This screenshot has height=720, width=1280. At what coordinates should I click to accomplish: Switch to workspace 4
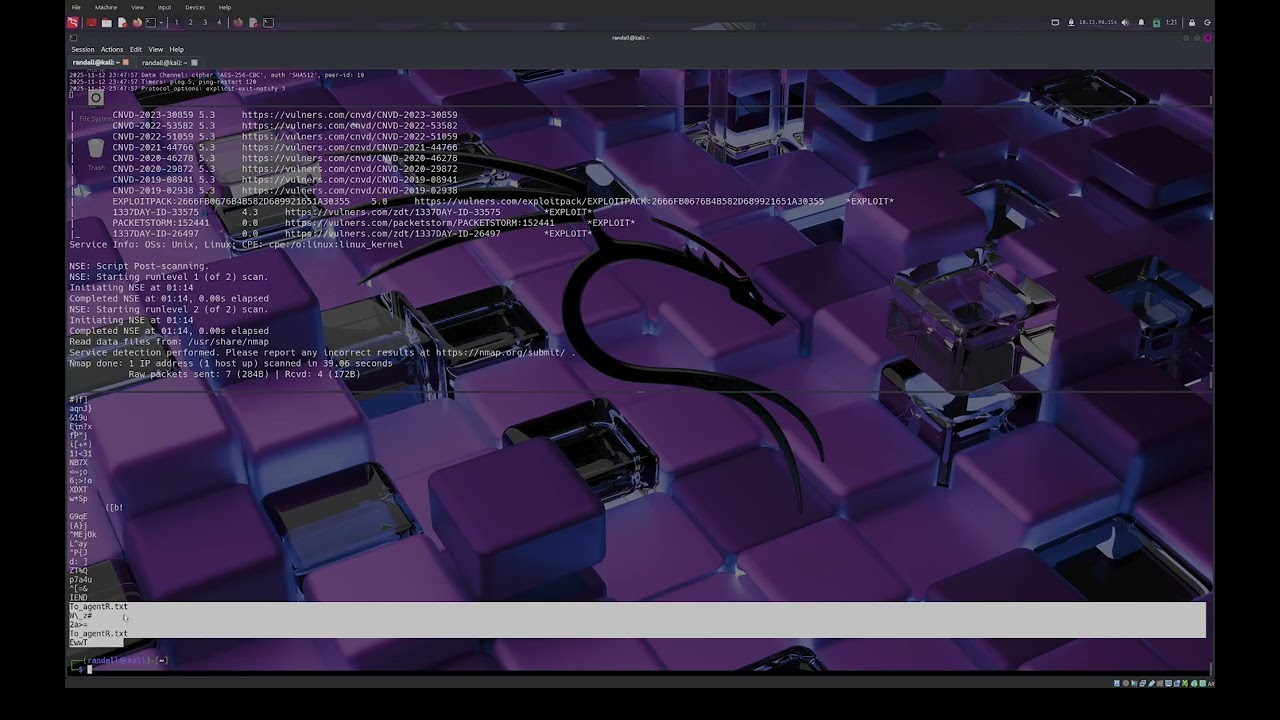tap(219, 22)
